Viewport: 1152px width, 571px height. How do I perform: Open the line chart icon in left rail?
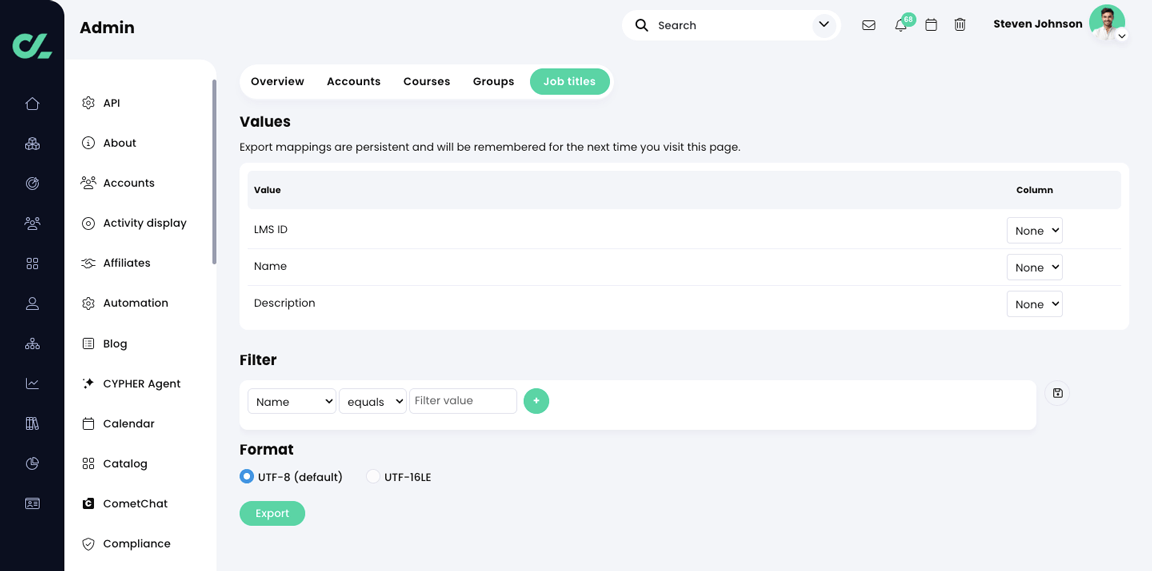(32, 383)
